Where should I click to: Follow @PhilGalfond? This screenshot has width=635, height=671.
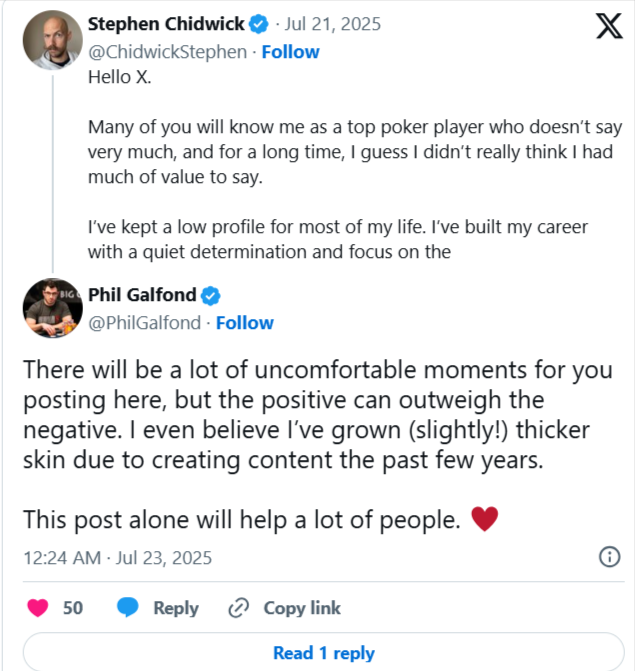pos(245,323)
